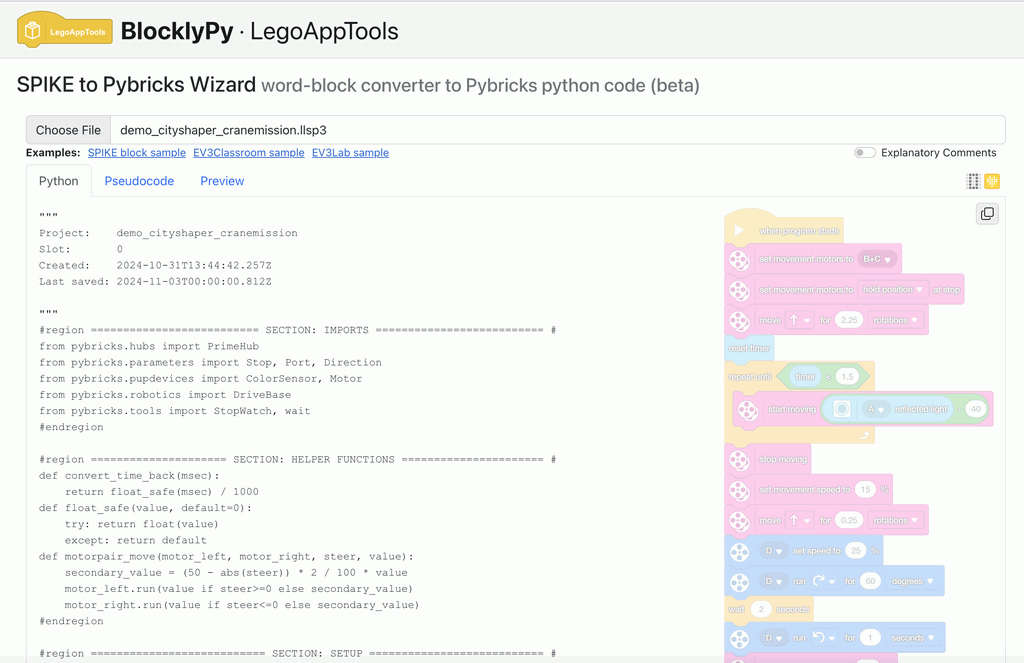Click color sensor icon in reflected light block
The width and height of the screenshot is (1024, 663).
pos(842,409)
